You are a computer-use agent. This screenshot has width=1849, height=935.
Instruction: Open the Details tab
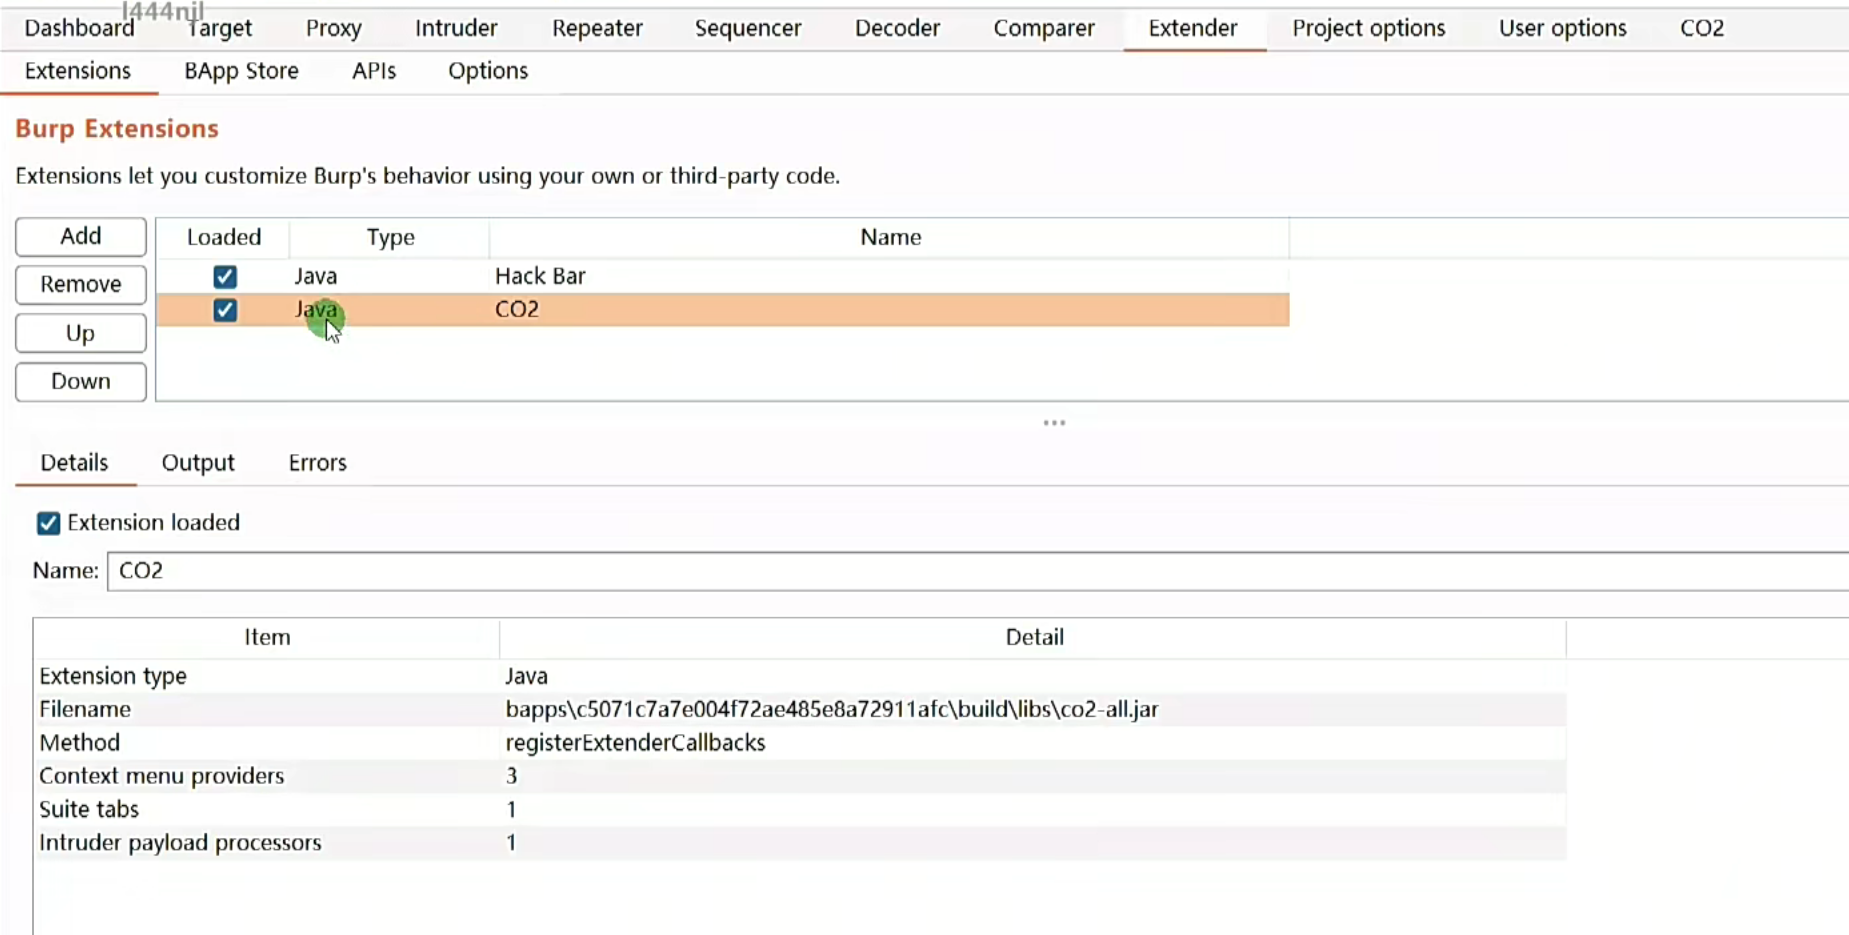74,463
